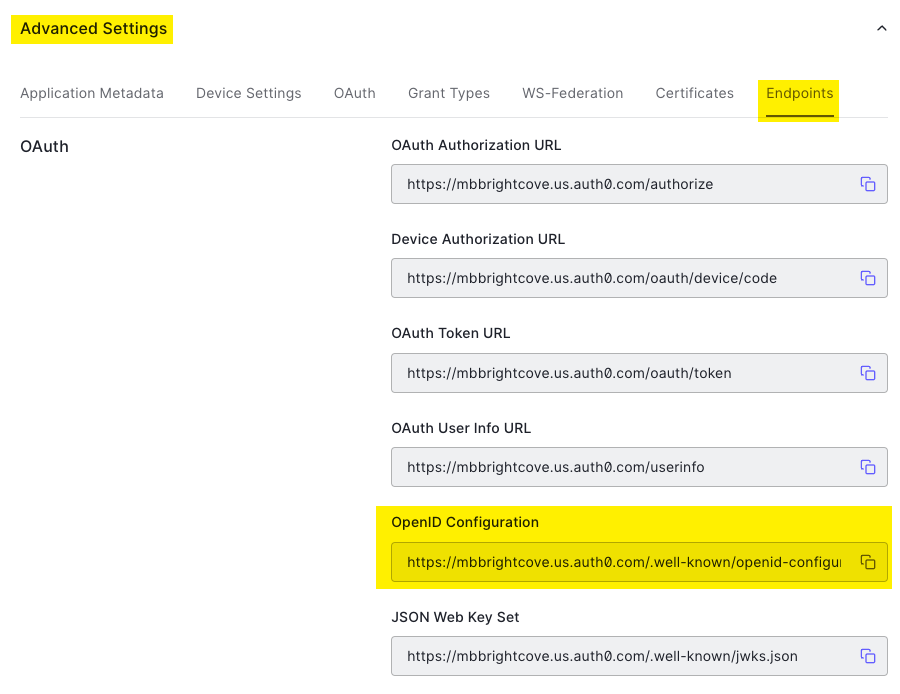This screenshot has height=694, width=900.
Task: Click the OpenID Configuration URL field
Action: [620, 562]
